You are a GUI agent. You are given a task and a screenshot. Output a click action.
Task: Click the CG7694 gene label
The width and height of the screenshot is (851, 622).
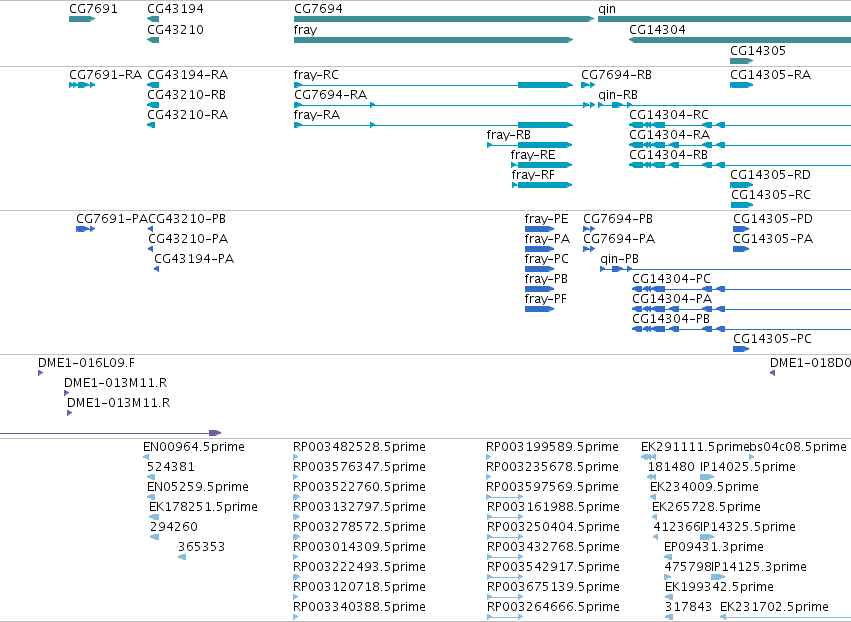coord(318,9)
